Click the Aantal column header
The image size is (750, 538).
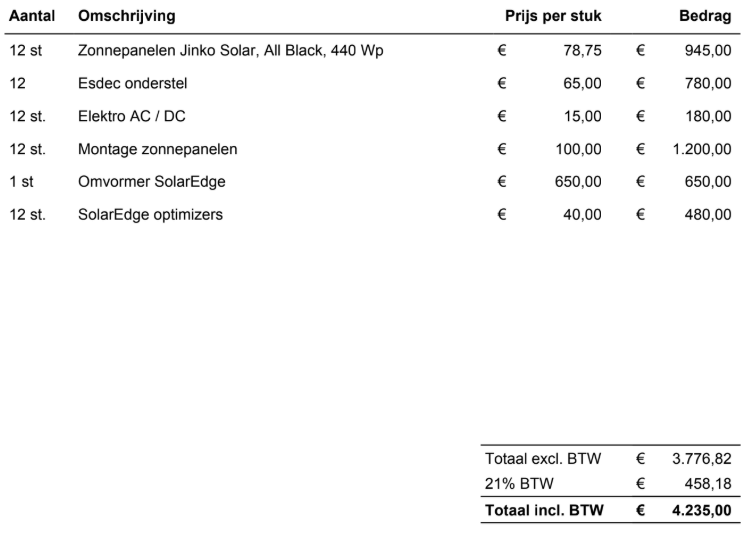pos(31,17)
